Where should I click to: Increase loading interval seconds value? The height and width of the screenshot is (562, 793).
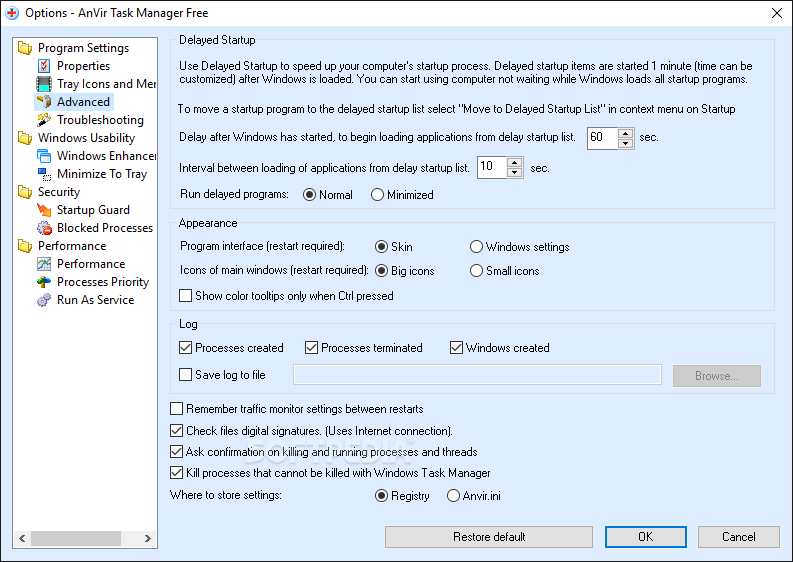tap(514, 163)
